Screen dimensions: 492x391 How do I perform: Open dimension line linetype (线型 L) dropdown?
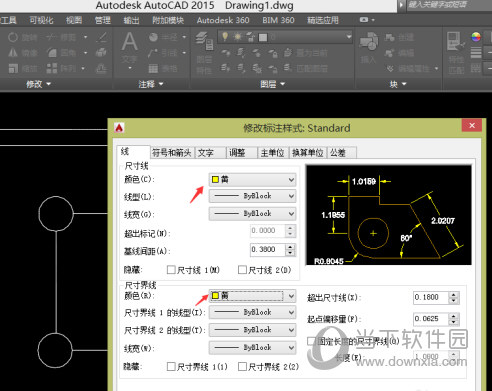(252, 196)
